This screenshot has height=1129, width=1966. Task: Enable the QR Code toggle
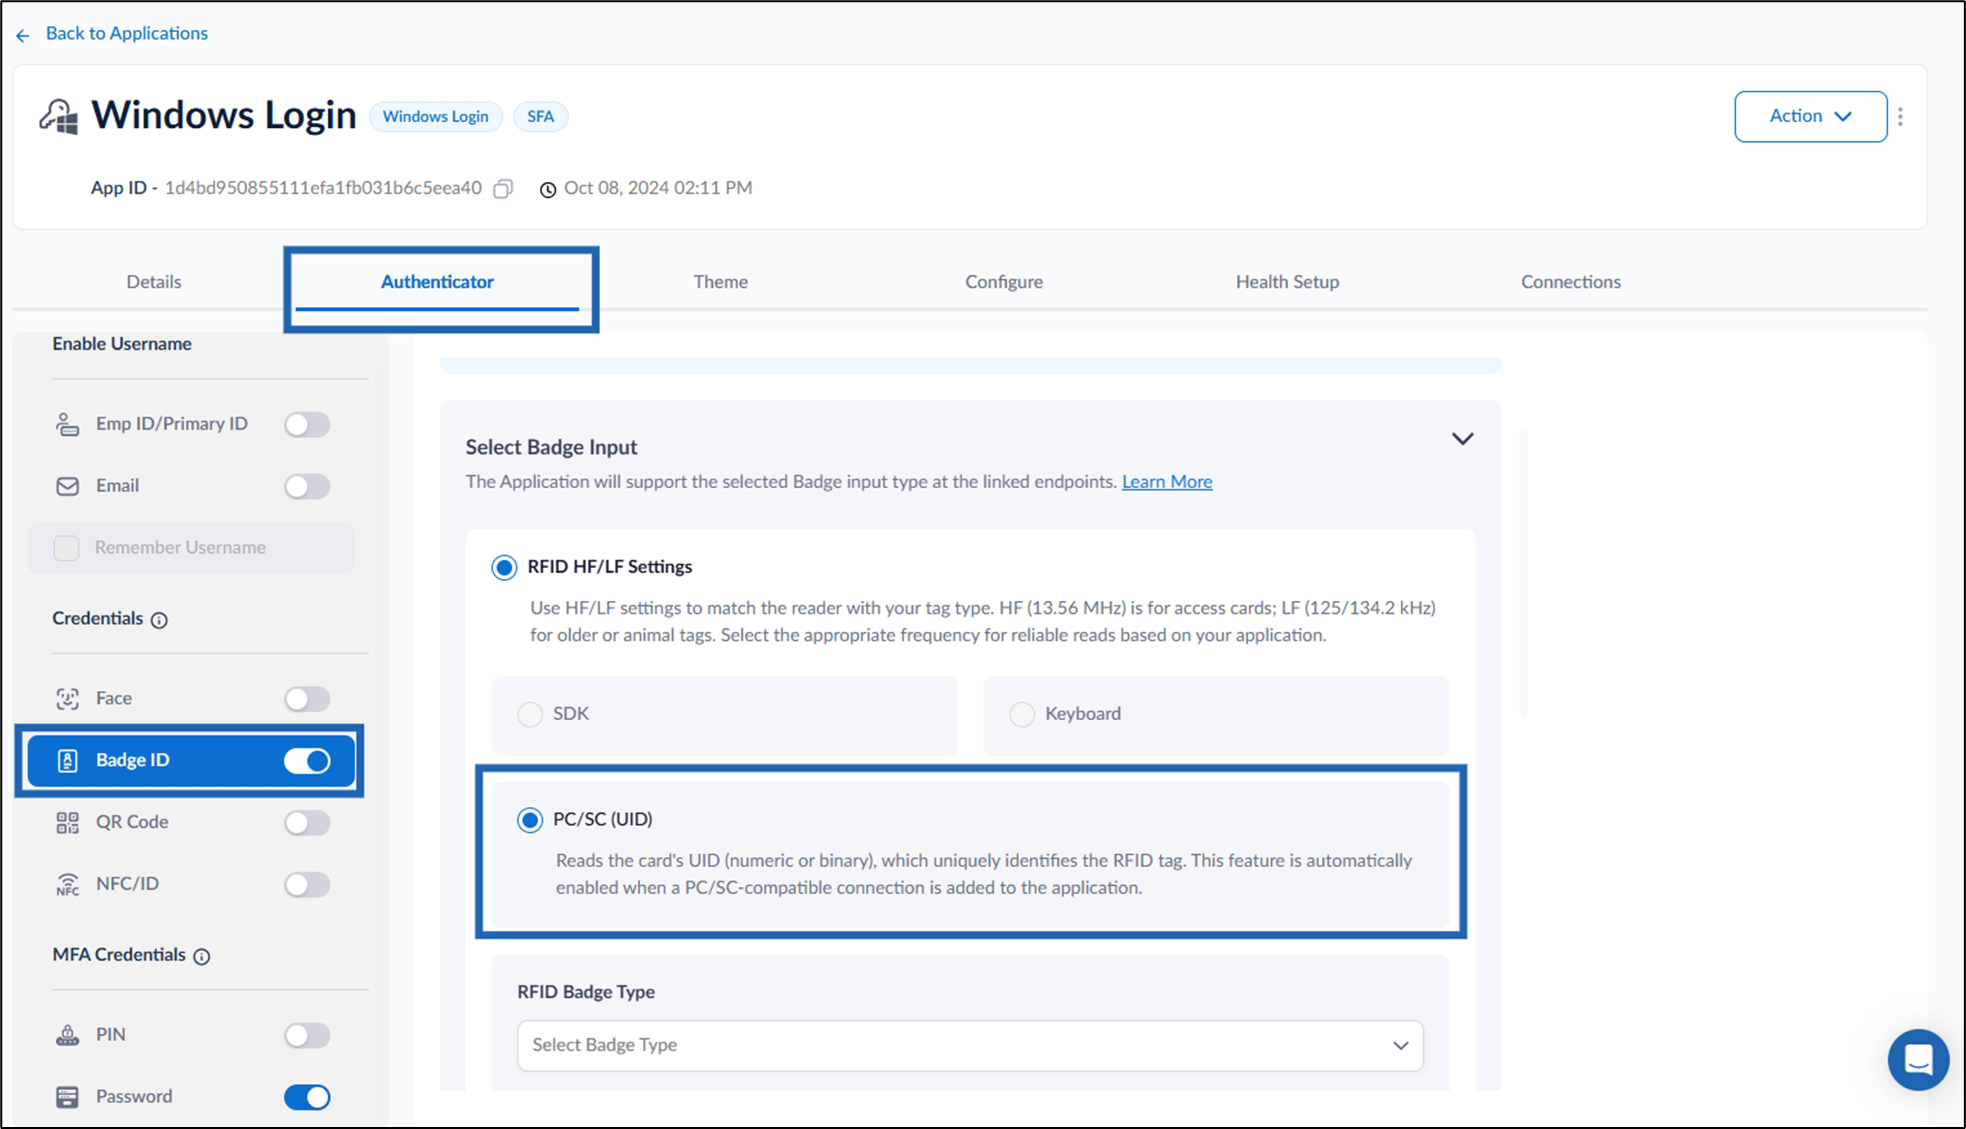pos(307,822)
